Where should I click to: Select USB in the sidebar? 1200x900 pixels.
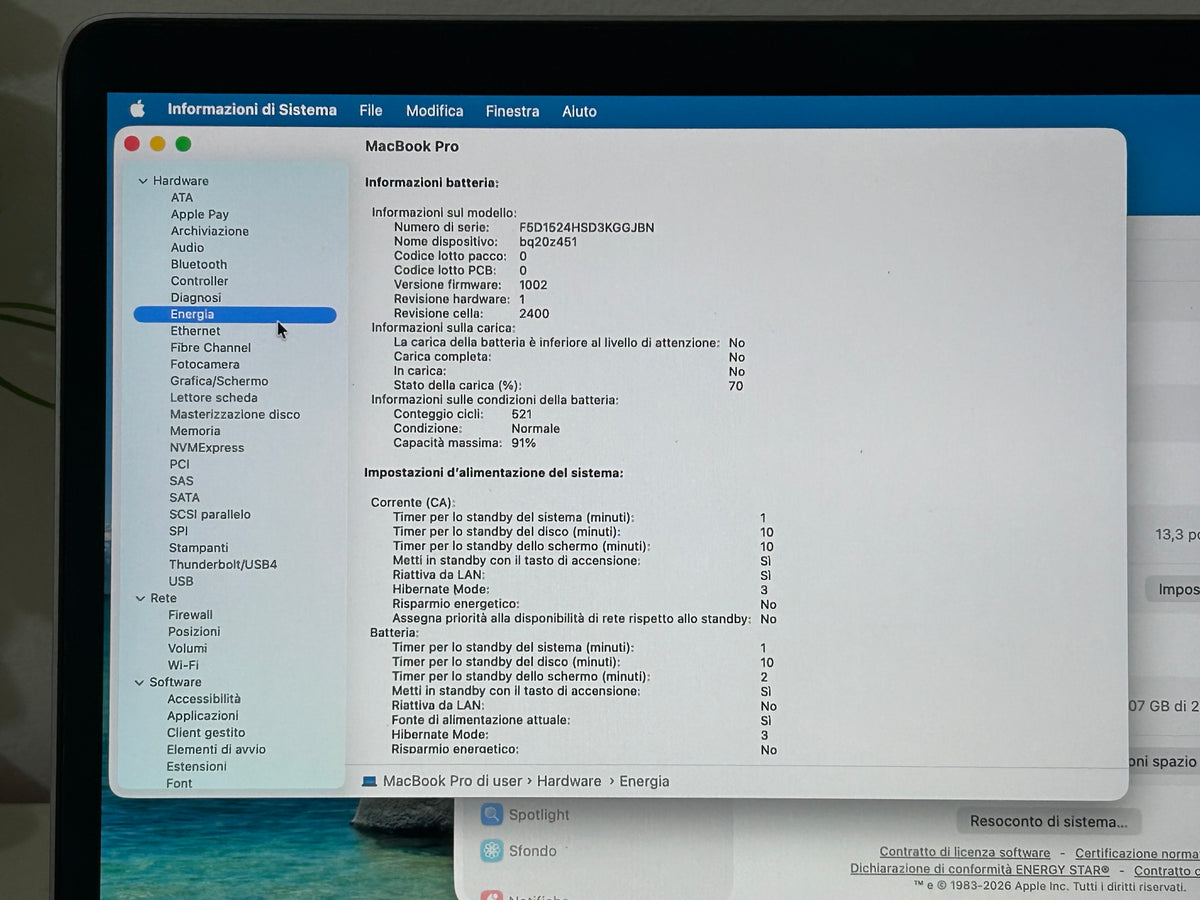click(x=181, y=582)
